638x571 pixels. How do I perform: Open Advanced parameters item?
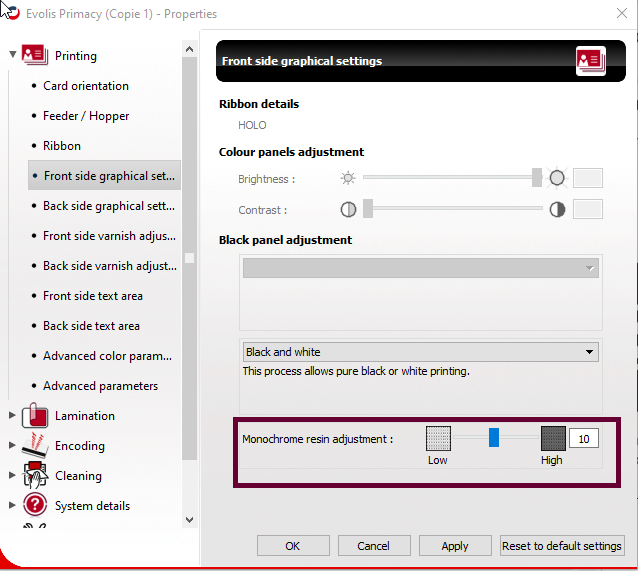click(x=101, y=386)
